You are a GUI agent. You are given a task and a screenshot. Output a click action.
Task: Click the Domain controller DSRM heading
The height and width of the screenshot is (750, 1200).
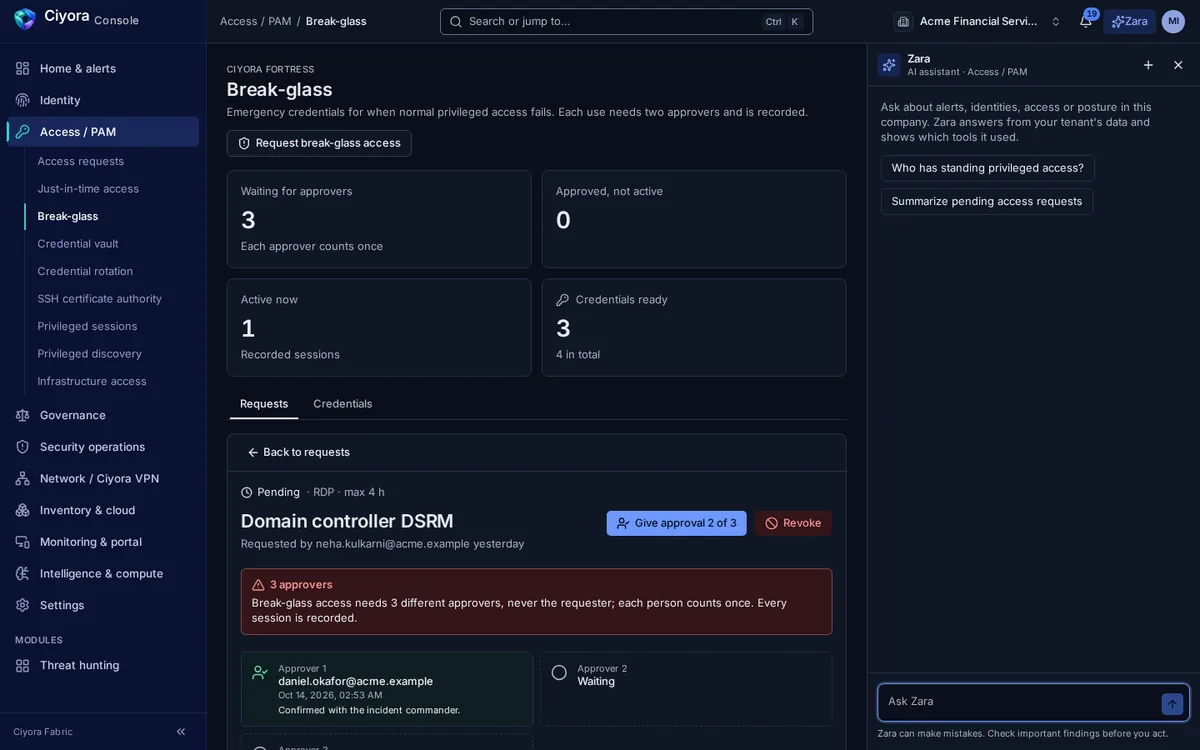[347, 521]
